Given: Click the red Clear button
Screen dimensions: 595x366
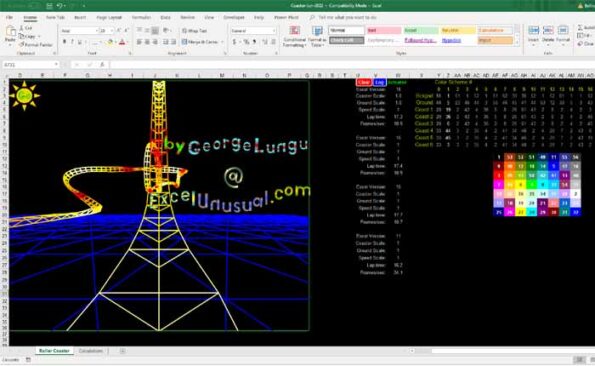Looking at the screenshot, I should point(364,82).
